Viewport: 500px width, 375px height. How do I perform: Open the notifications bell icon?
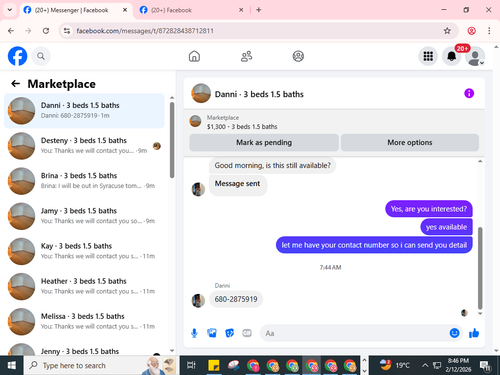click(451, 56)
